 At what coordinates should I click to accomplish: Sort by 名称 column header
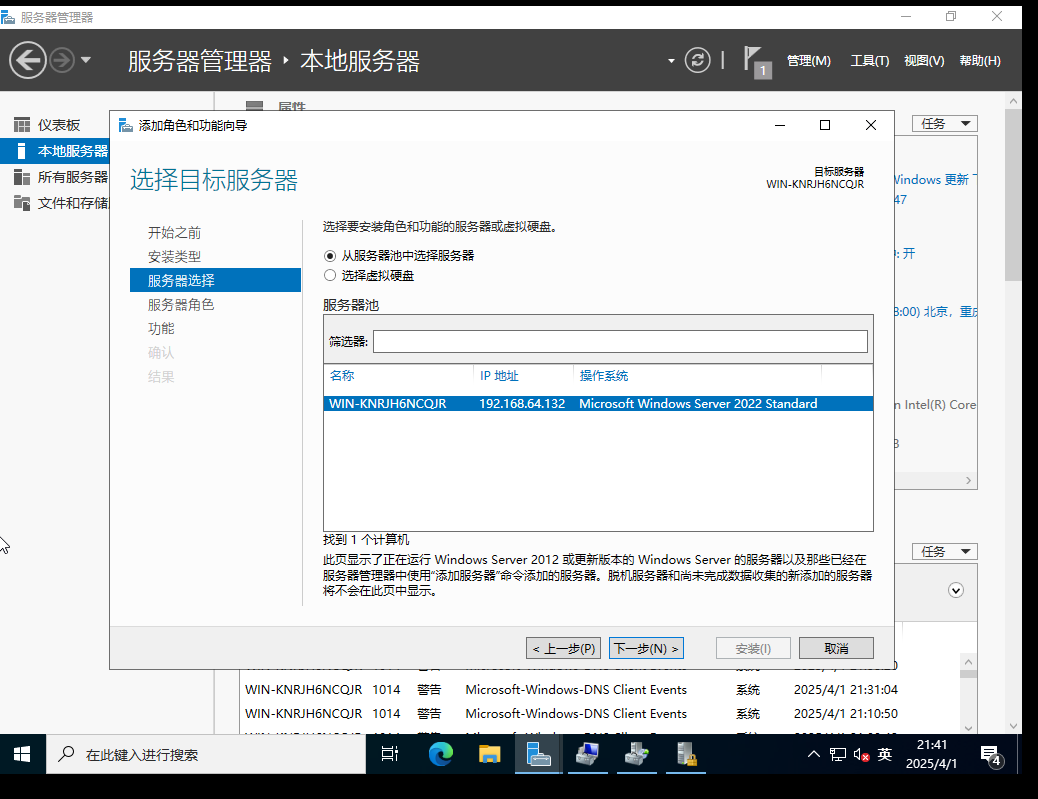[x=342, y=375]
